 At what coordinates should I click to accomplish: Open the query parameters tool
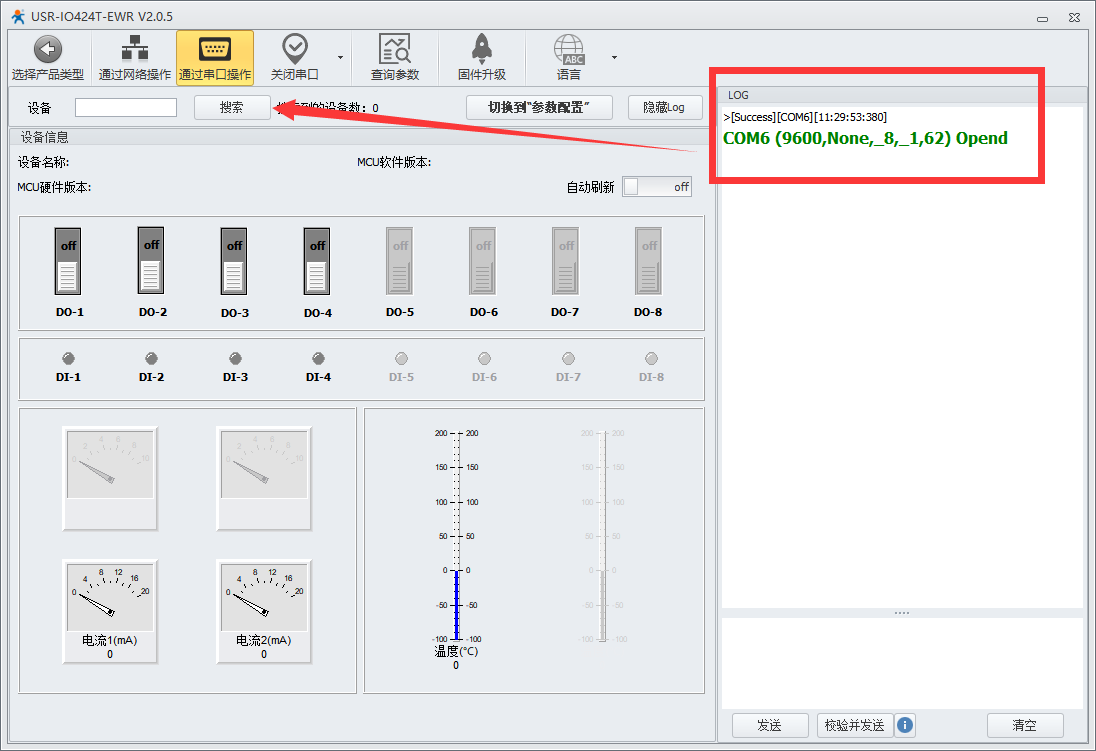(x=394, y=50)
